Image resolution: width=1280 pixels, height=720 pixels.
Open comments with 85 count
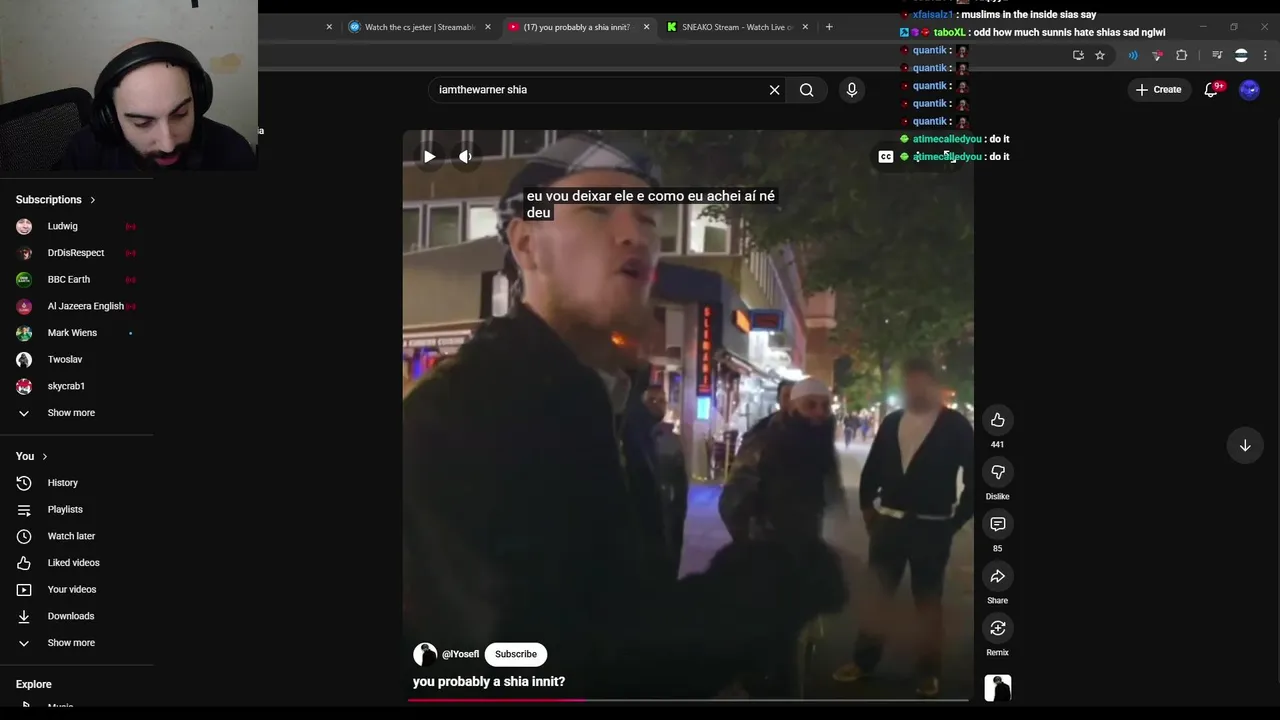[x=997, y=524]
